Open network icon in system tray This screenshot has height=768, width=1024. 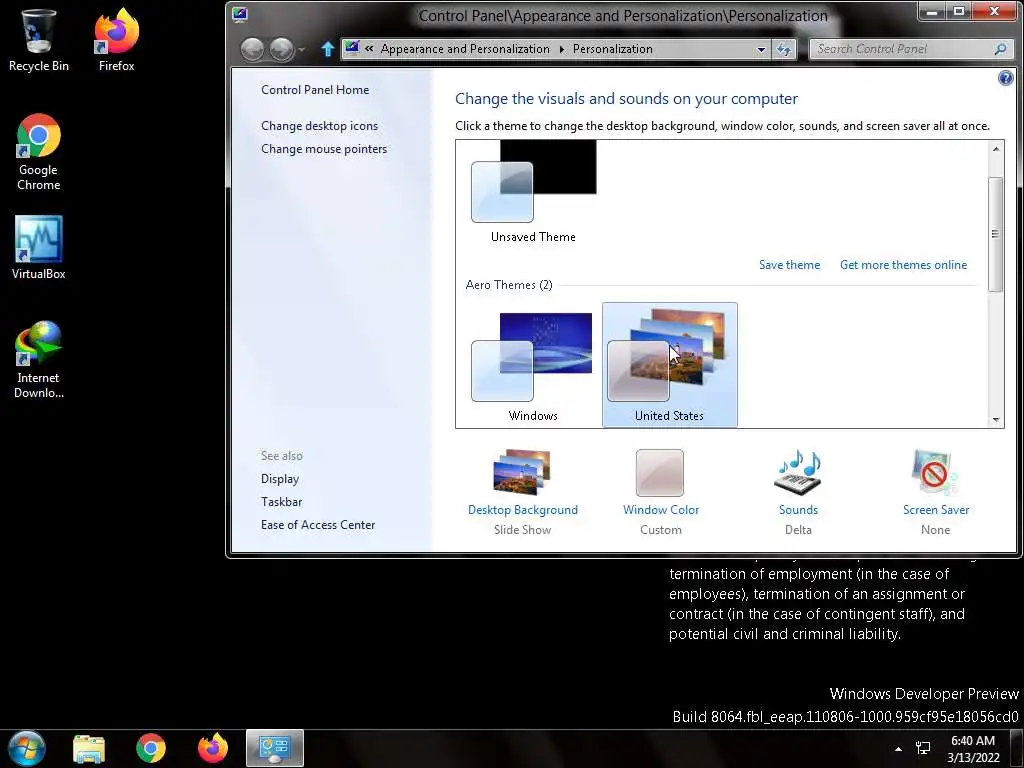(923, 748)
